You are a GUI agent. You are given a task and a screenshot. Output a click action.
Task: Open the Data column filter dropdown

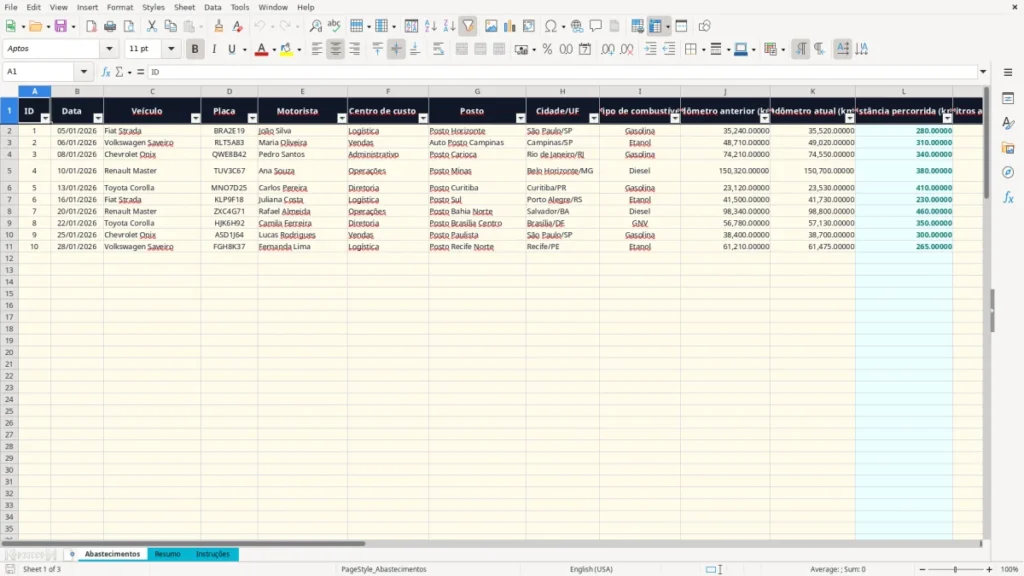tap(98, 118)
